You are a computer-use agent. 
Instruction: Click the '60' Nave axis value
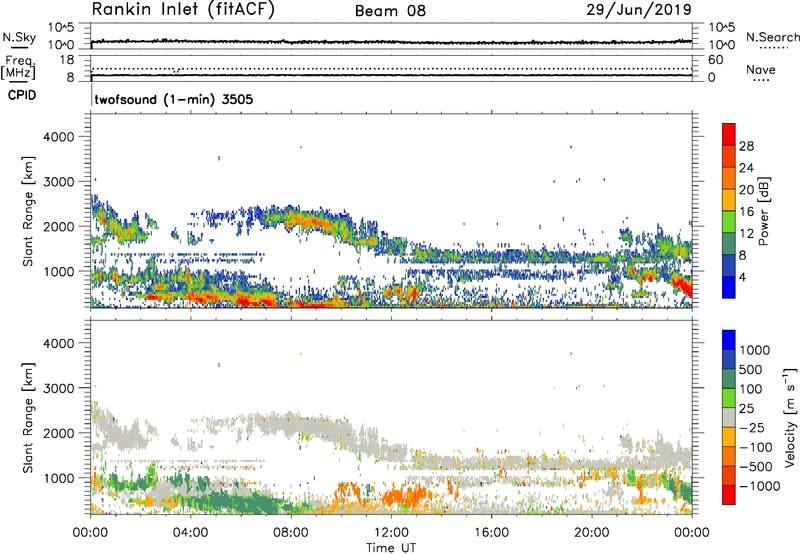(x=715, y=60)
